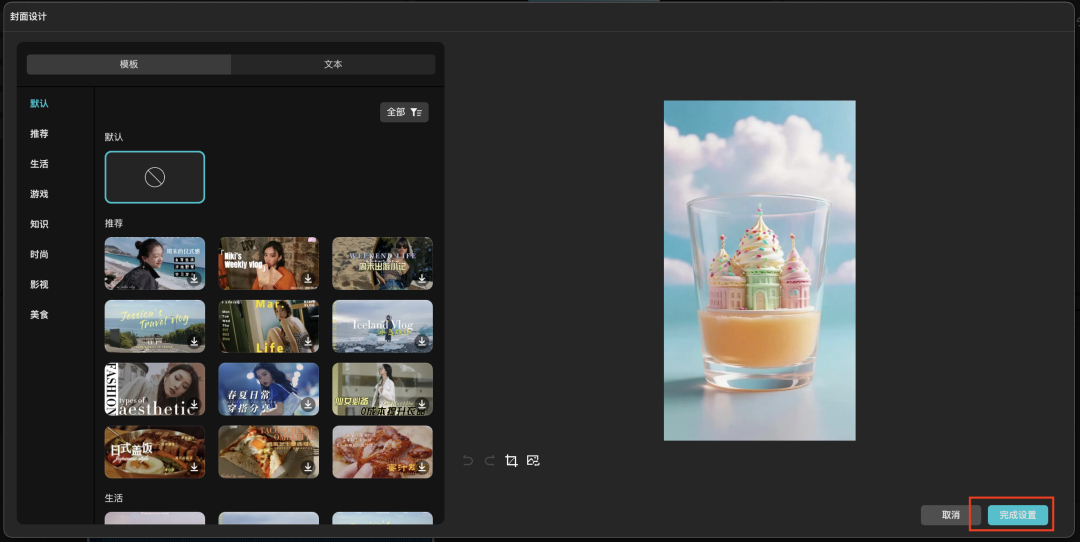The height and width of the screenshot is (542, 1080).
Task: Click the cover preview image
Action: pyautogui.click(x=759, y=270)
